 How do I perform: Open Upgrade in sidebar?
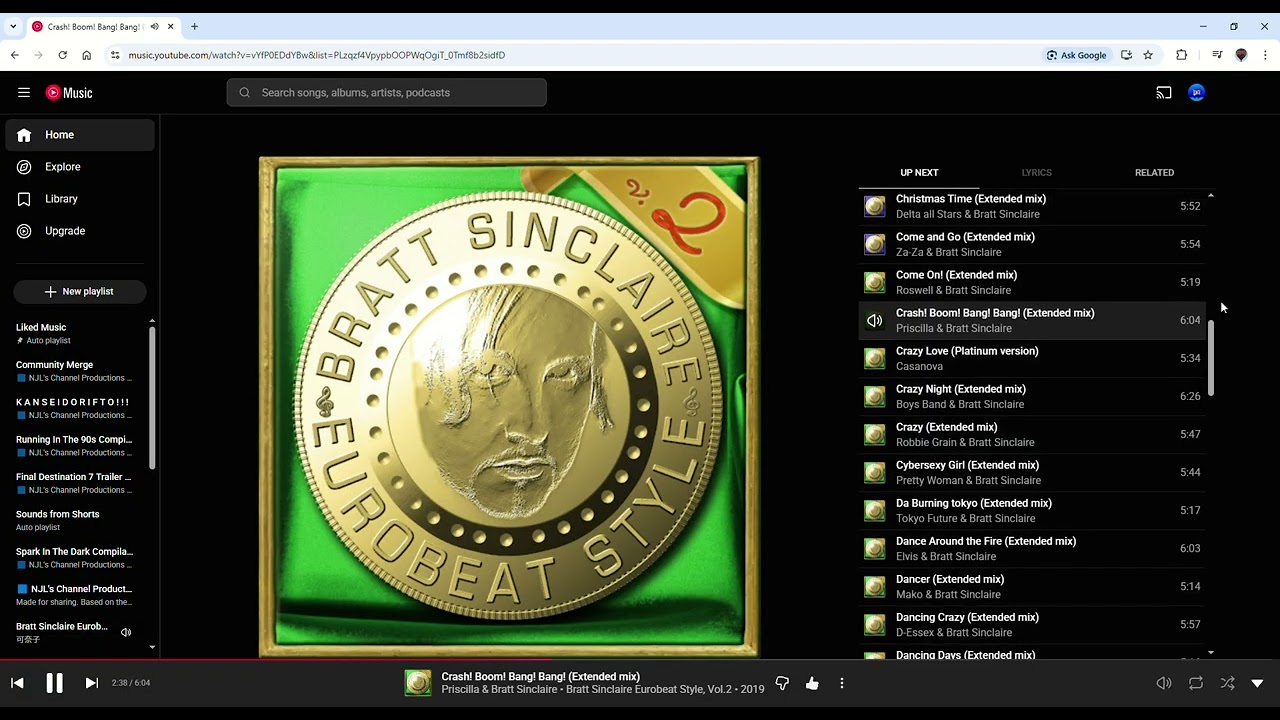coord(80,231)
